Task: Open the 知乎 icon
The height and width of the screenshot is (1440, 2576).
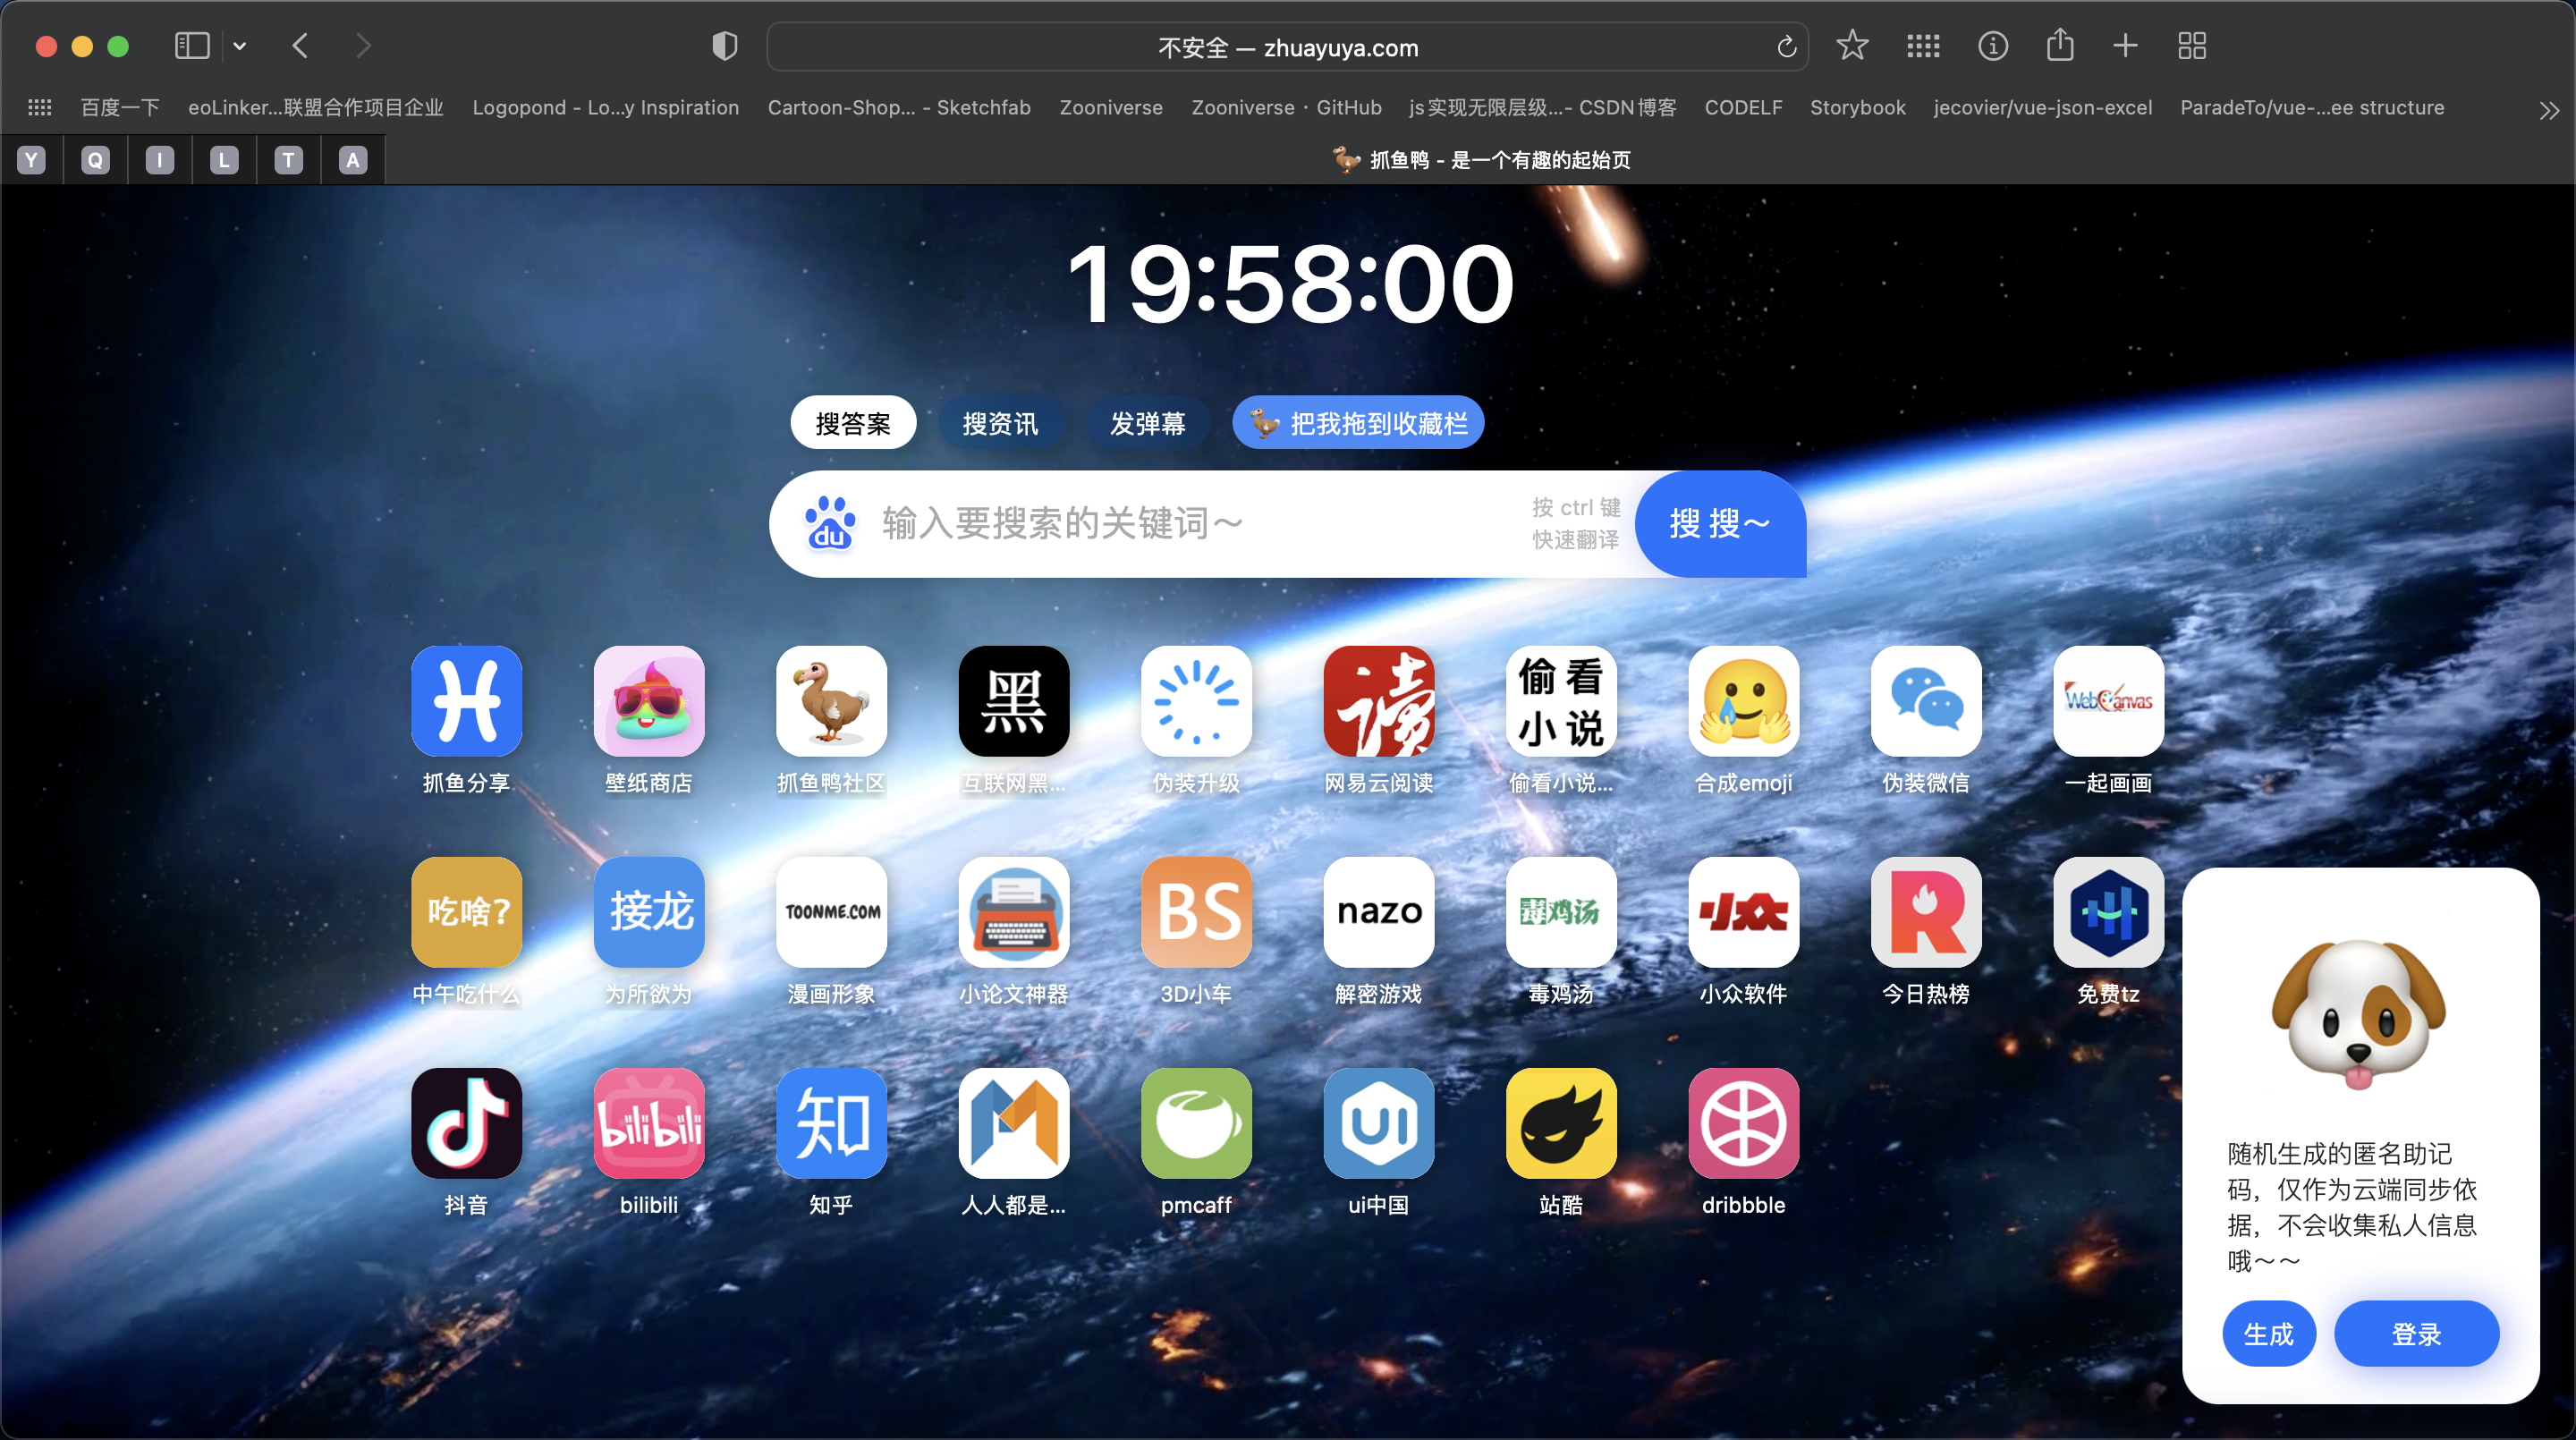Action: [831, 1123]
